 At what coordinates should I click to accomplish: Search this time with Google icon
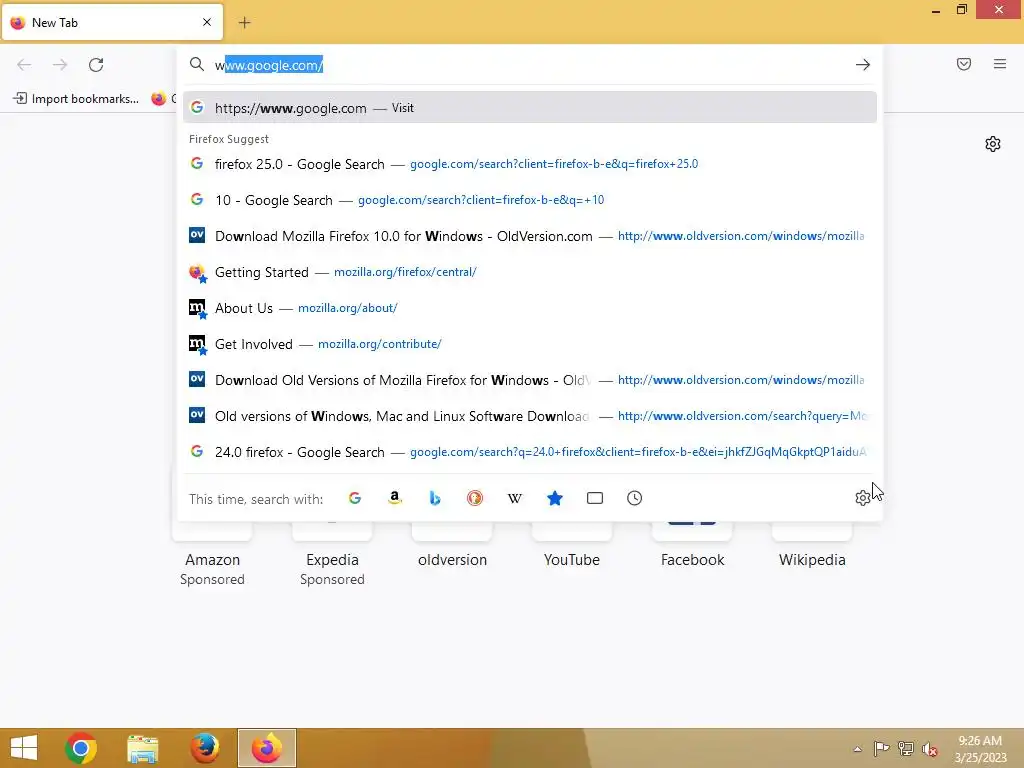coord(355,498)
